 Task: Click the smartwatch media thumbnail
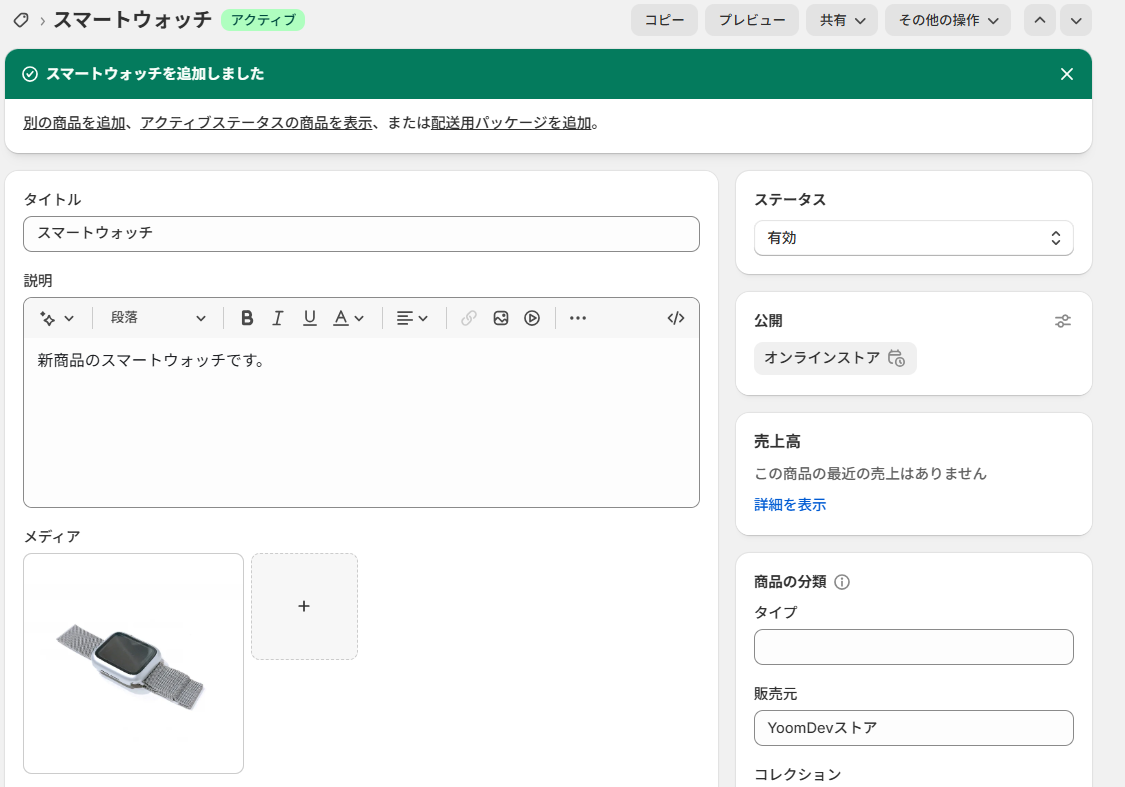[133, 663]
